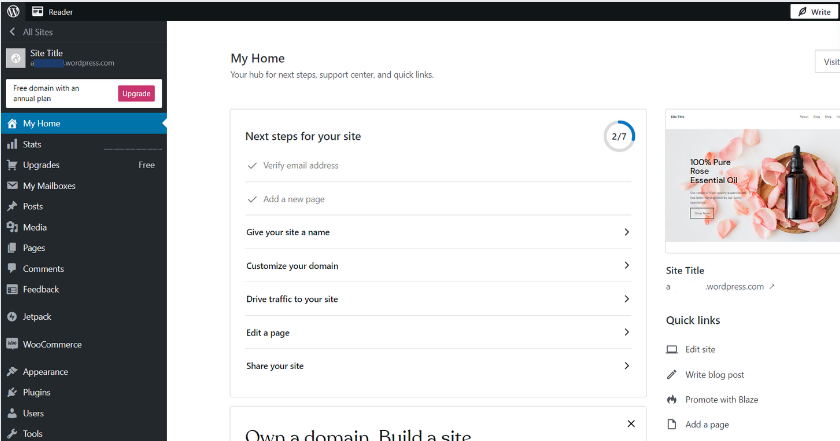Click the 2/7 progress ring
The width and height of the screenshot is (840, 441).
coord(619,136)
